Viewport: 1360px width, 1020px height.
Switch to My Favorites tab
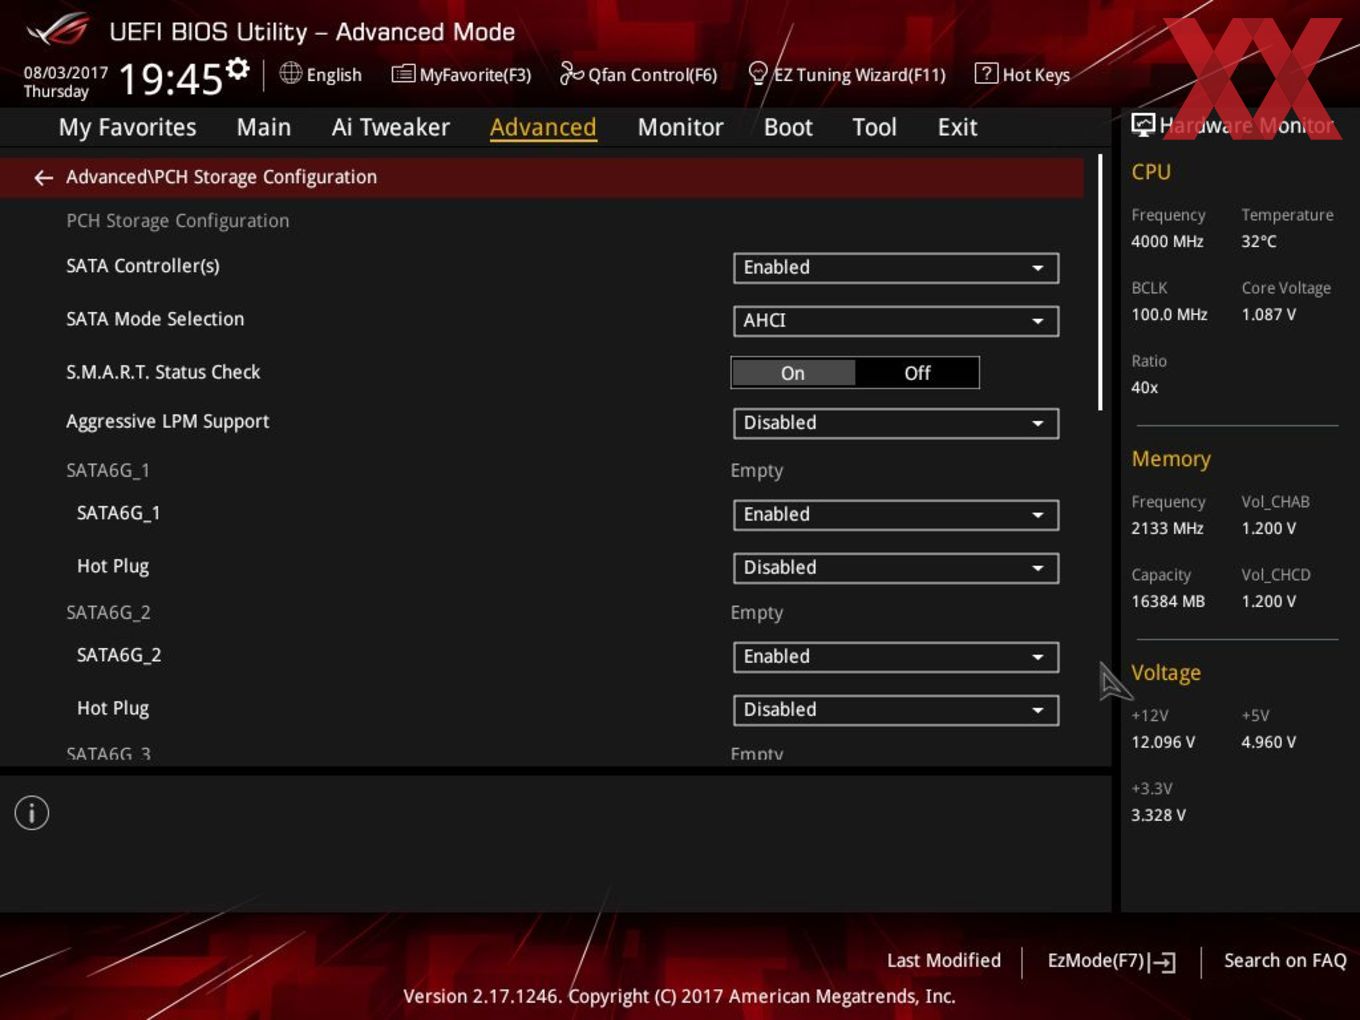click(127, 127)
